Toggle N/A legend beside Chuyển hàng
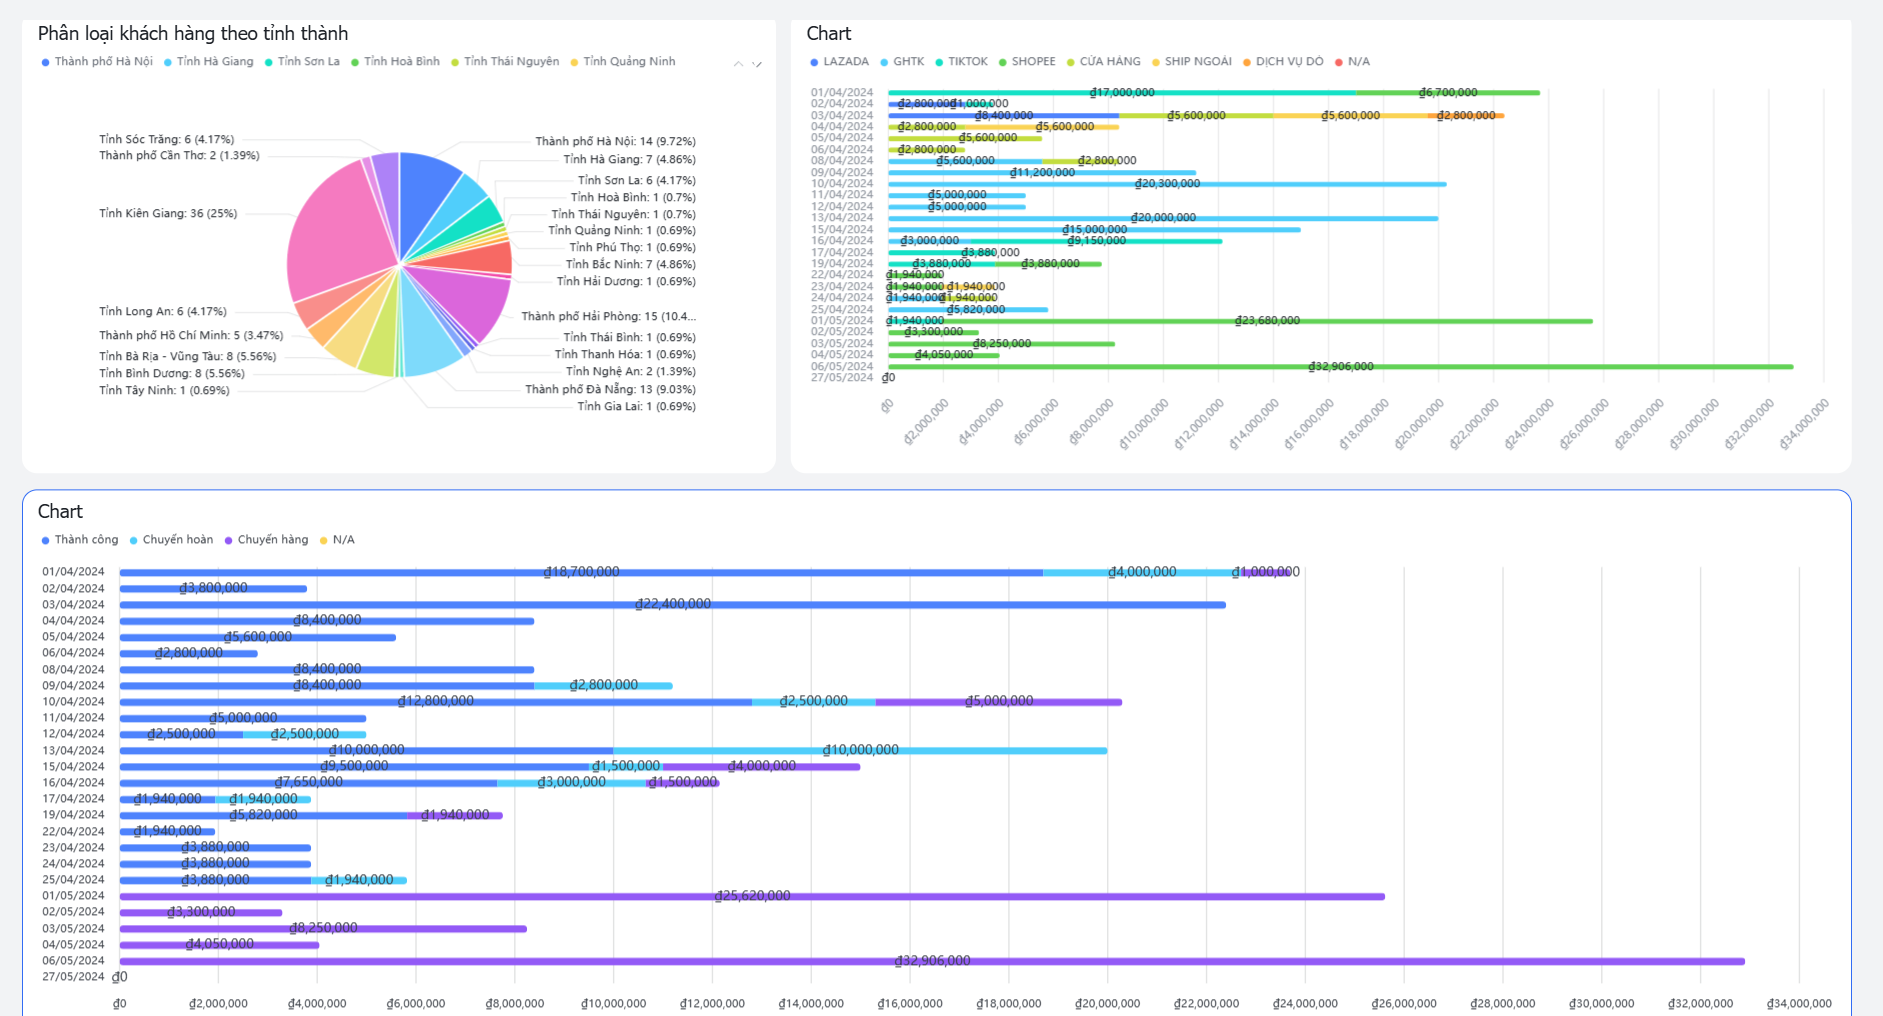 pos(337,540)
